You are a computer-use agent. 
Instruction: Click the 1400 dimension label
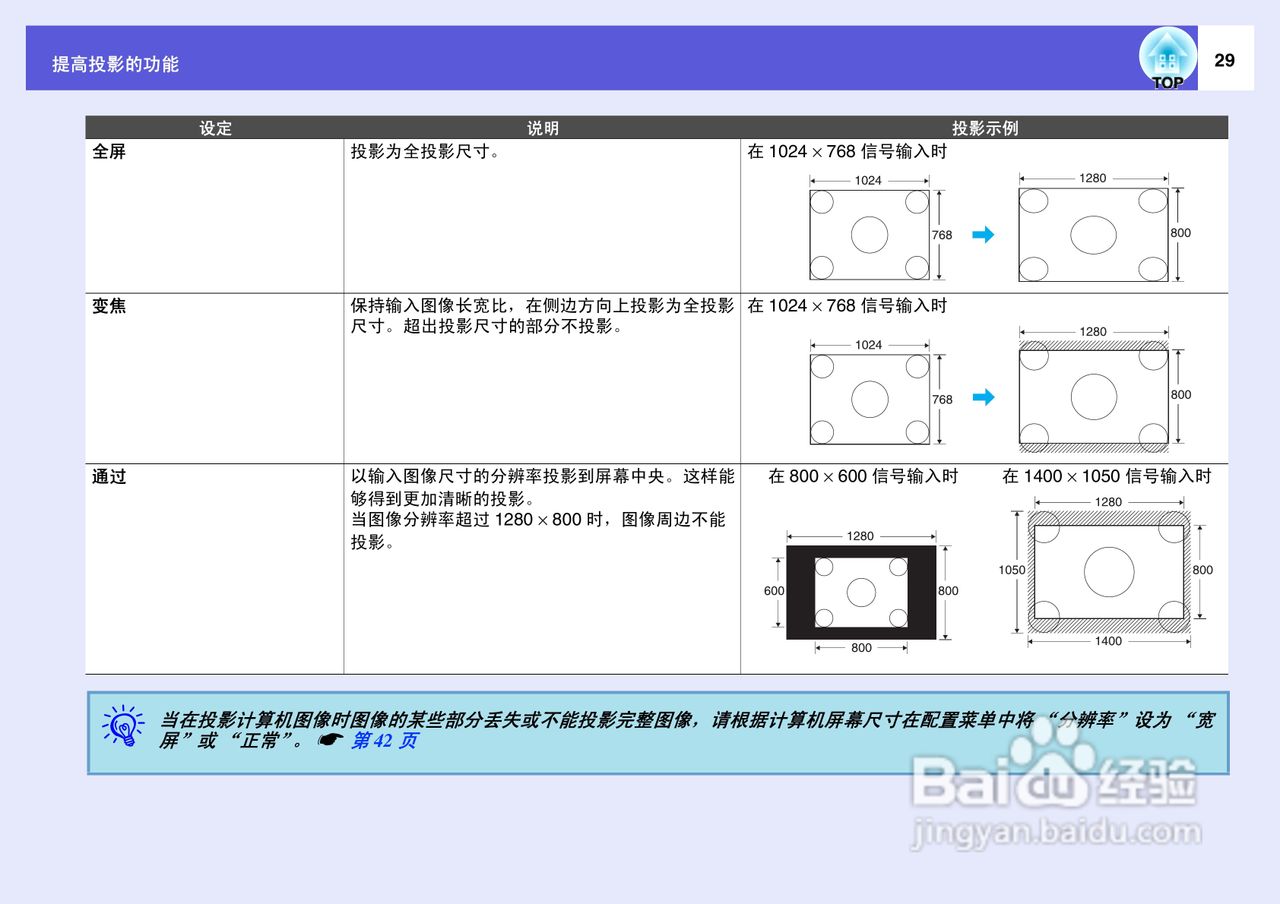pos(1108,641)
